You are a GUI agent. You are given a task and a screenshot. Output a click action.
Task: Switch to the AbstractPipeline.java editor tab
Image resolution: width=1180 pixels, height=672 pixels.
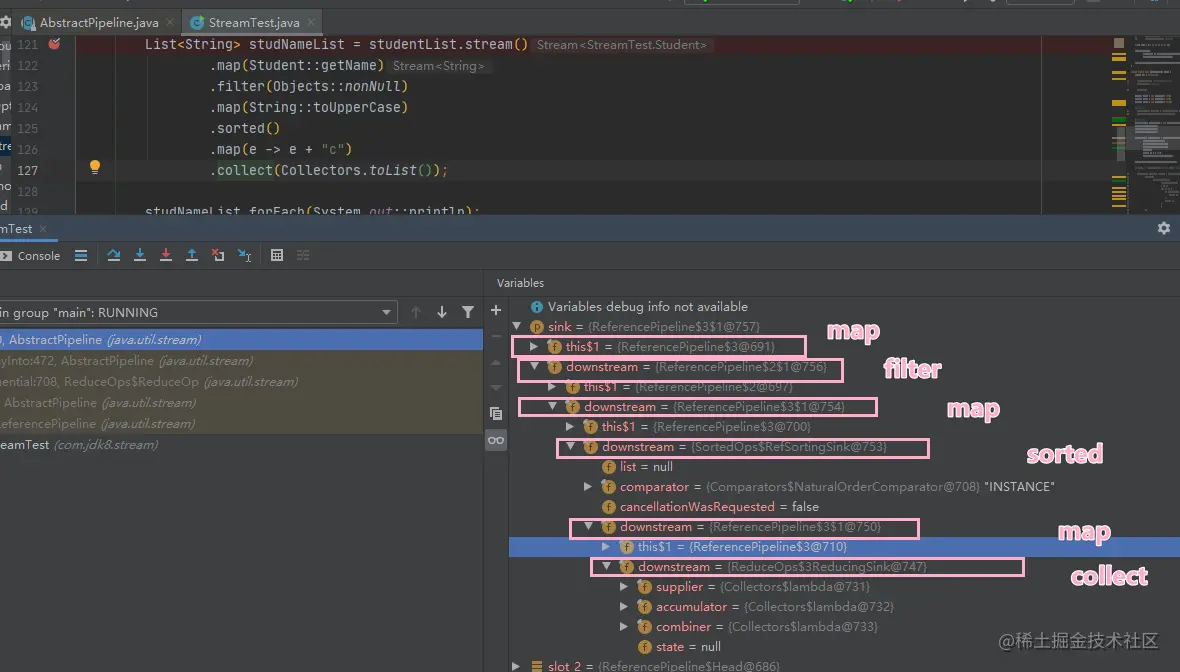click(x=99, y=23)
